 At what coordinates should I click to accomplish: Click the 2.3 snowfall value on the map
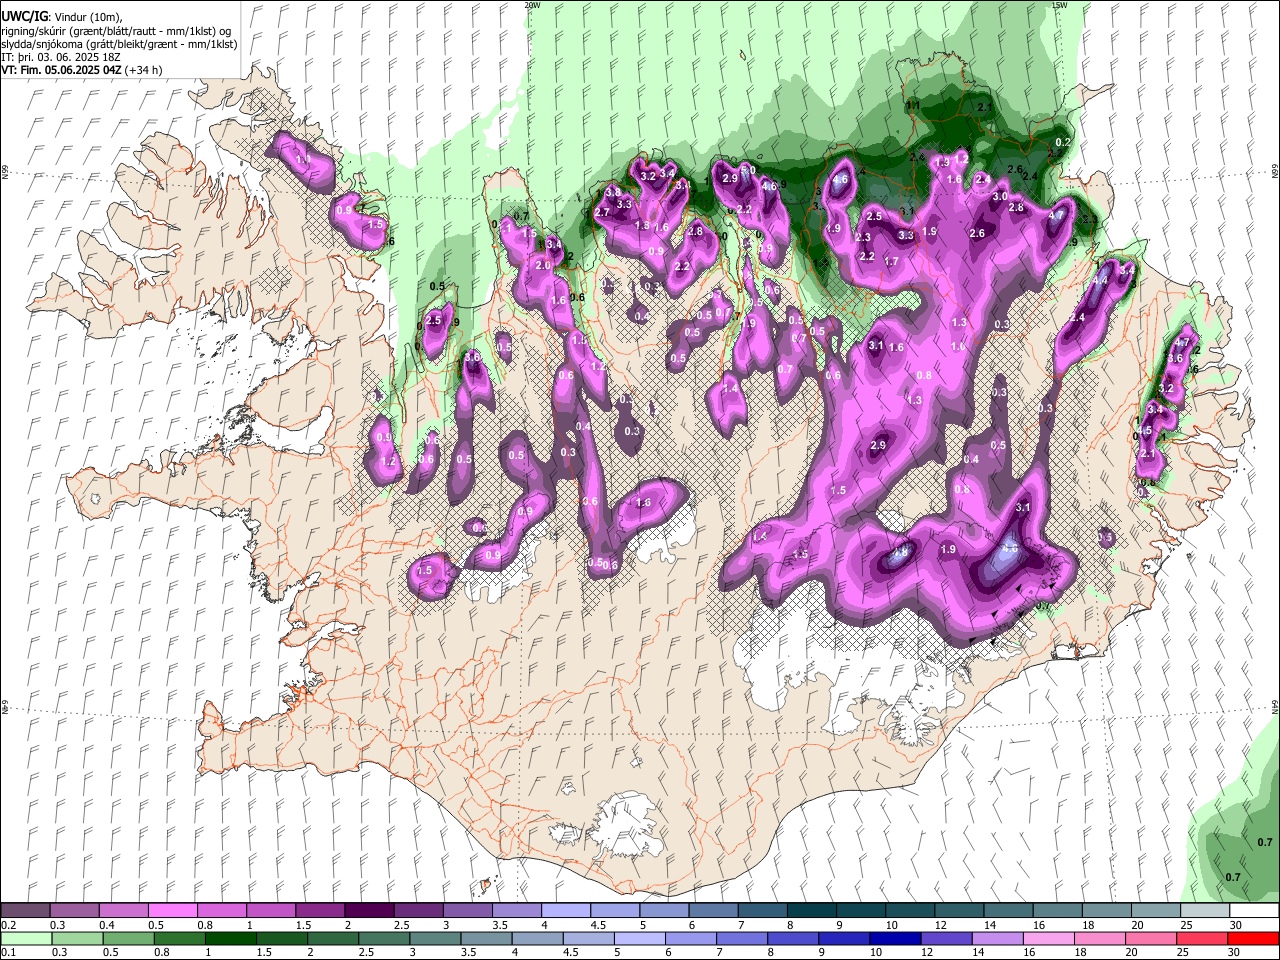point(863,237)
